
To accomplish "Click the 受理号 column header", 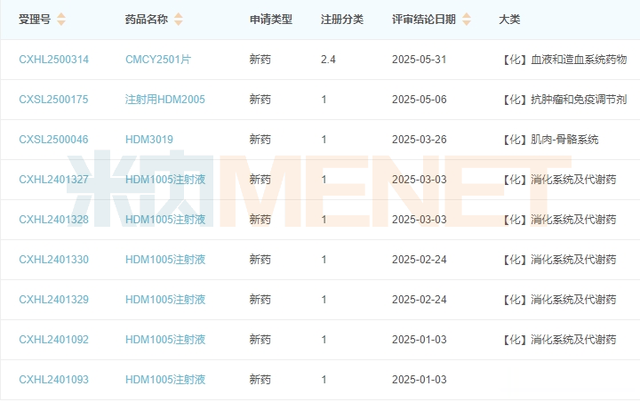I will pos(35,19).
